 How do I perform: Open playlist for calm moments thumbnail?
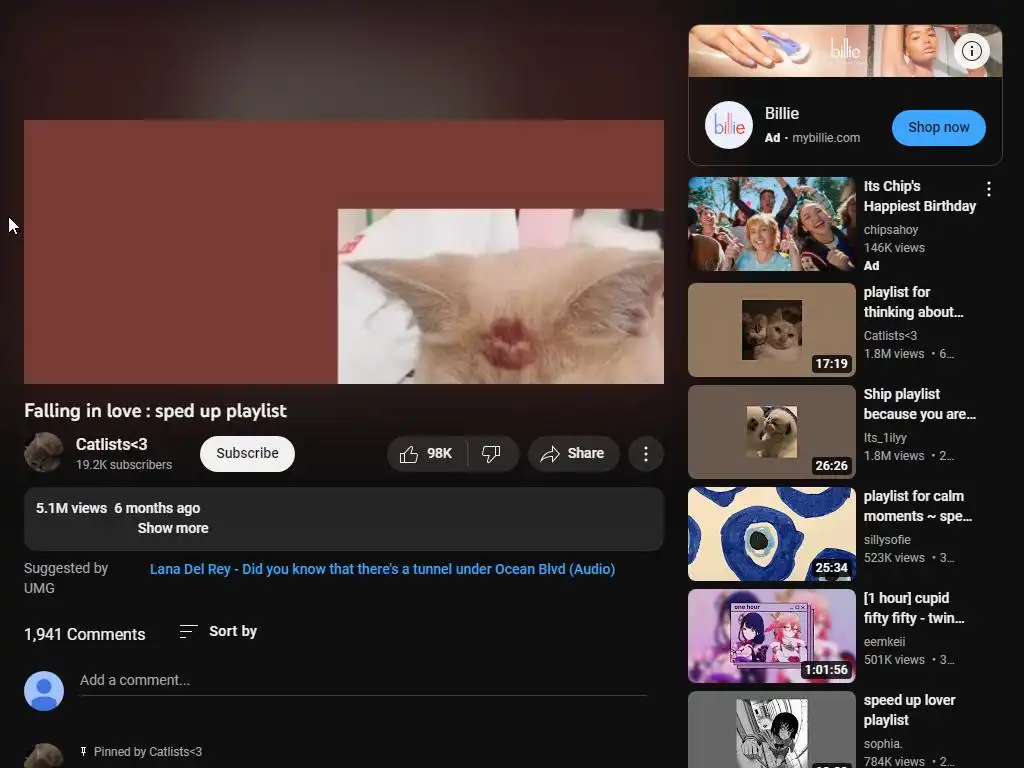[x=771, y=534]
